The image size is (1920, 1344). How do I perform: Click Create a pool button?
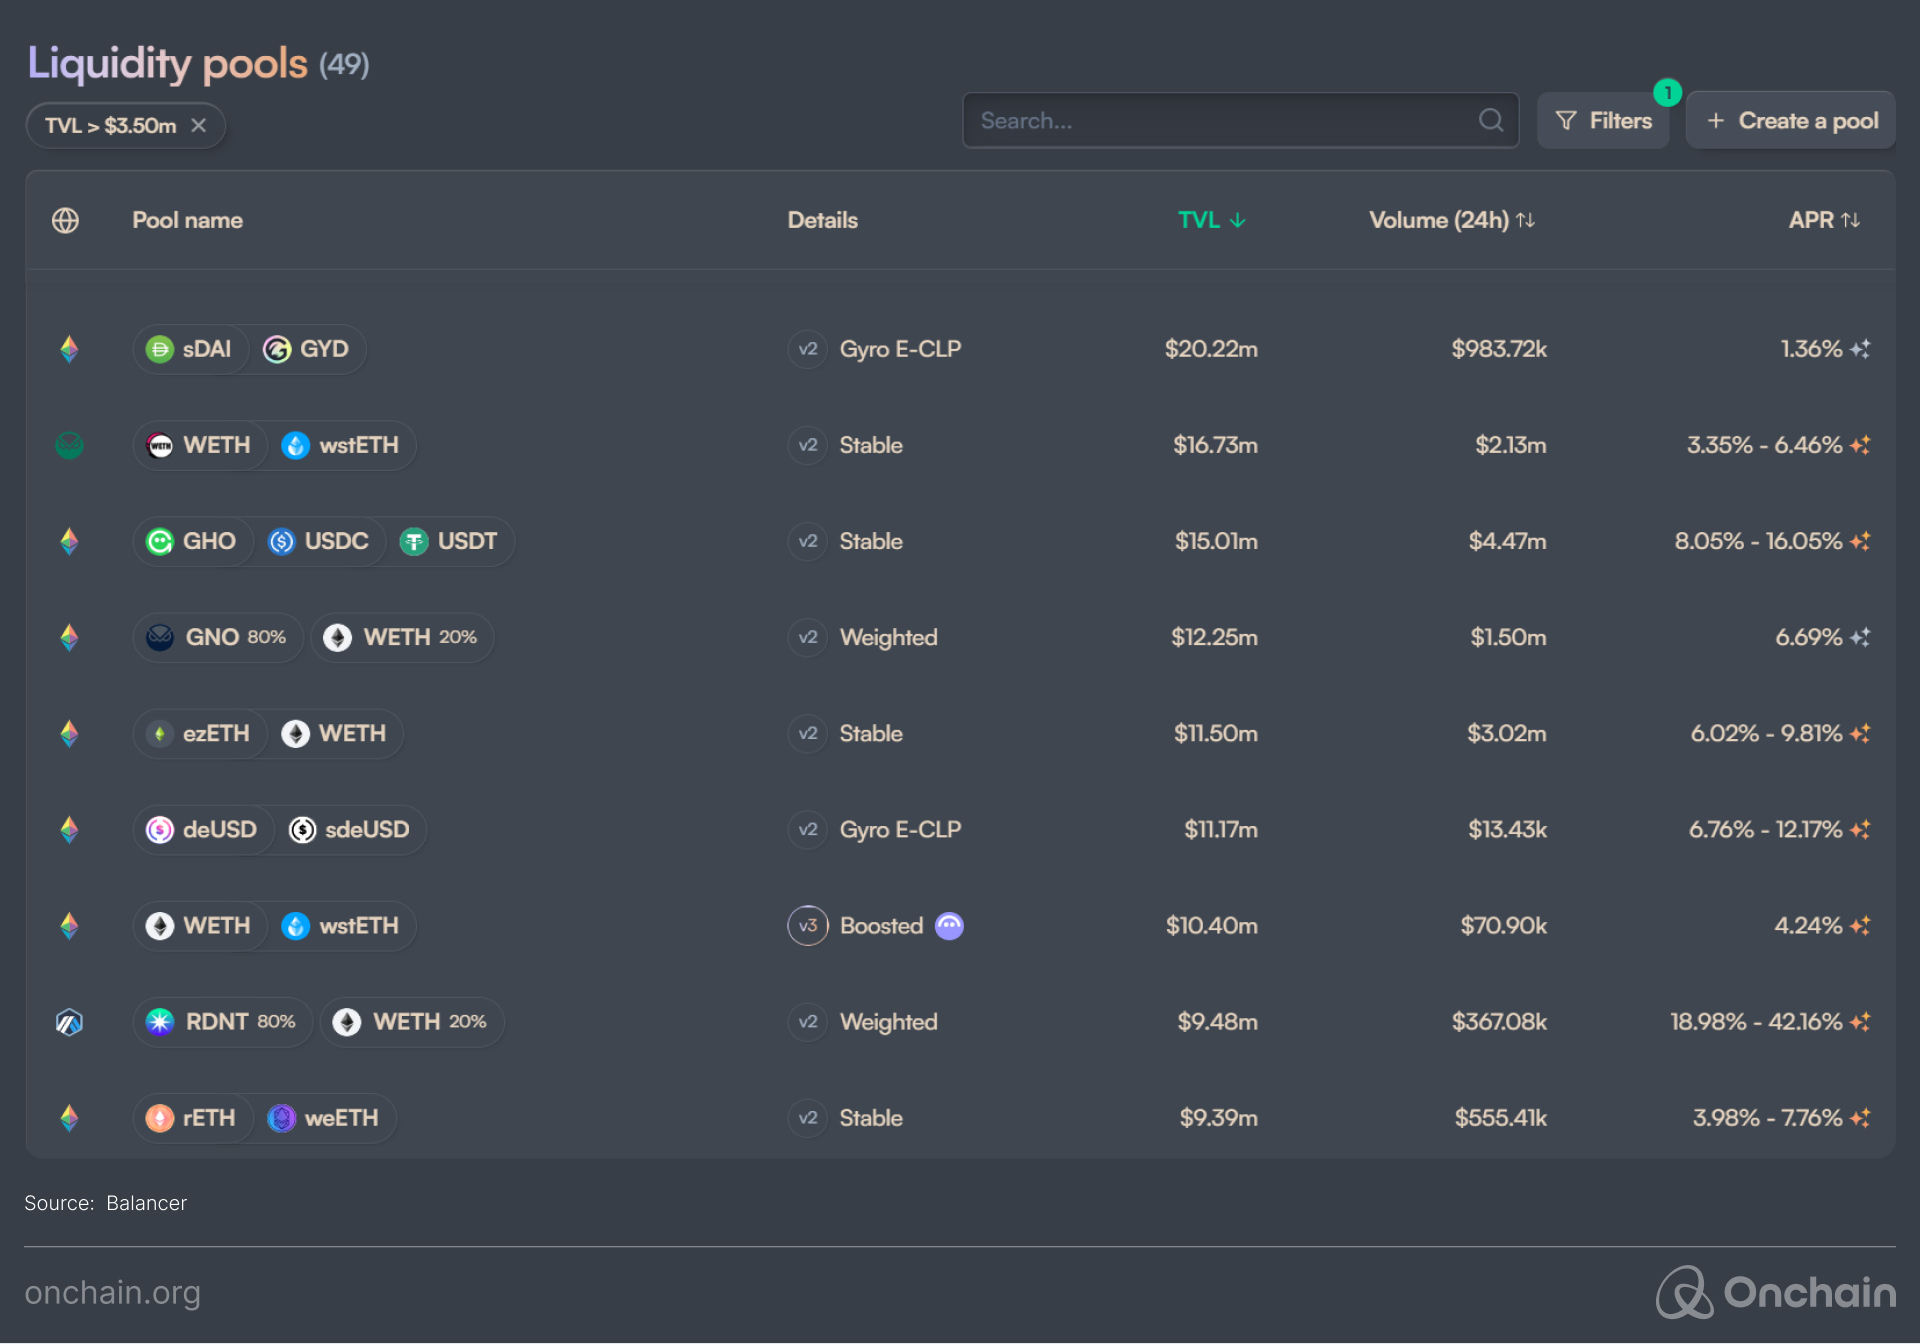pos(1791,120)
